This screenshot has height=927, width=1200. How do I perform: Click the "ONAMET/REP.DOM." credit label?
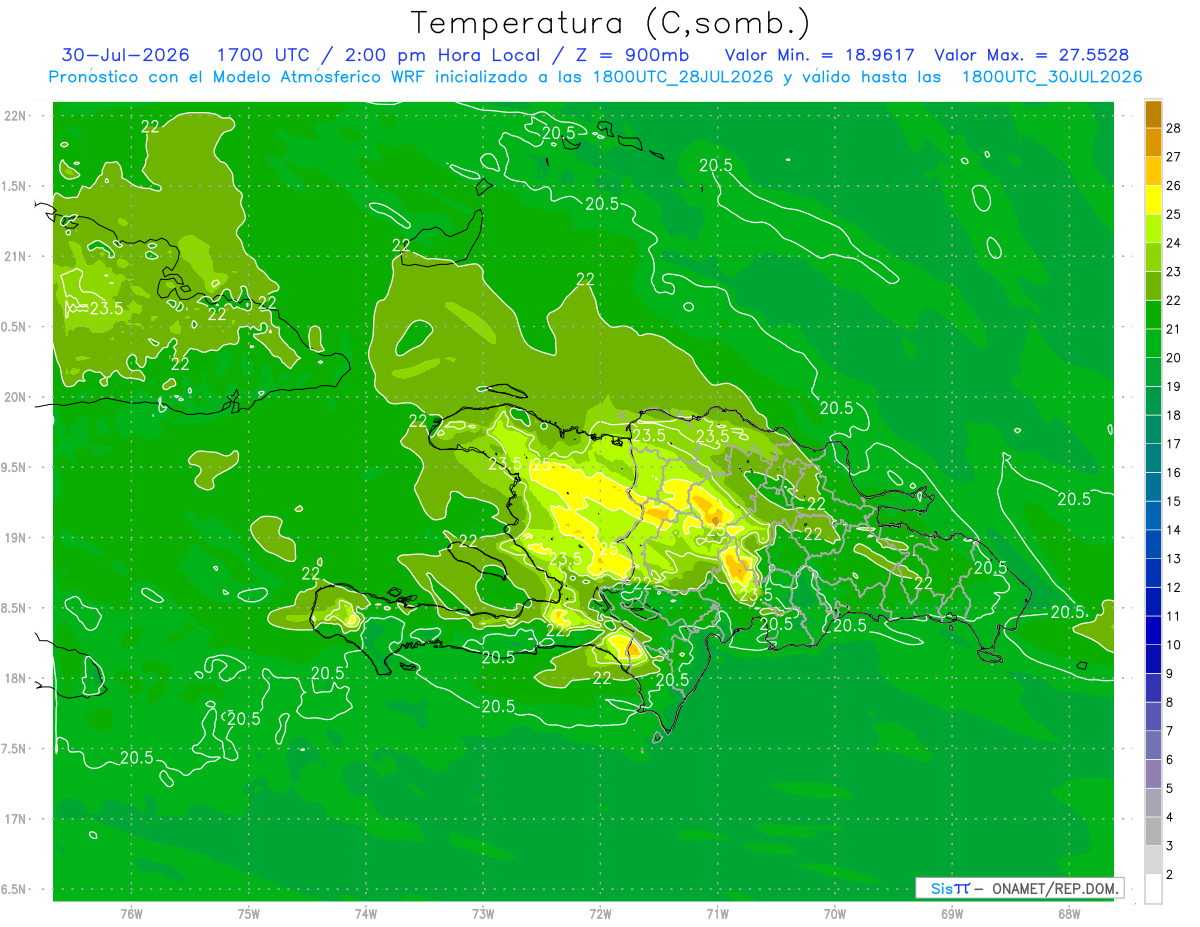tap(1056, 888)
